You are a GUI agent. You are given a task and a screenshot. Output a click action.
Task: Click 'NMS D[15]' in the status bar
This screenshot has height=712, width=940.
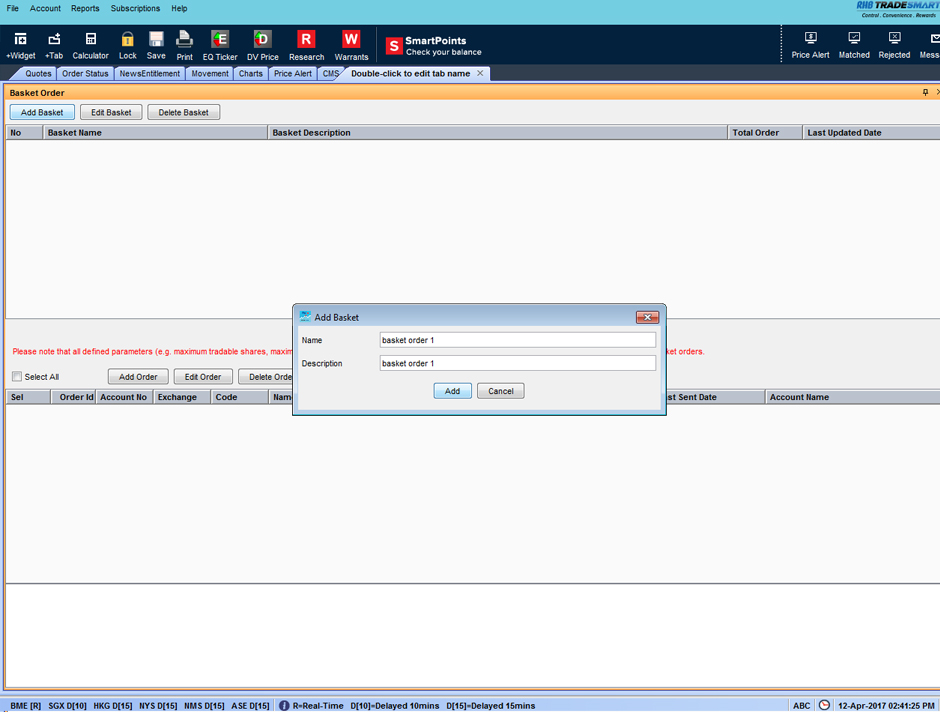(x=204, y=705)
